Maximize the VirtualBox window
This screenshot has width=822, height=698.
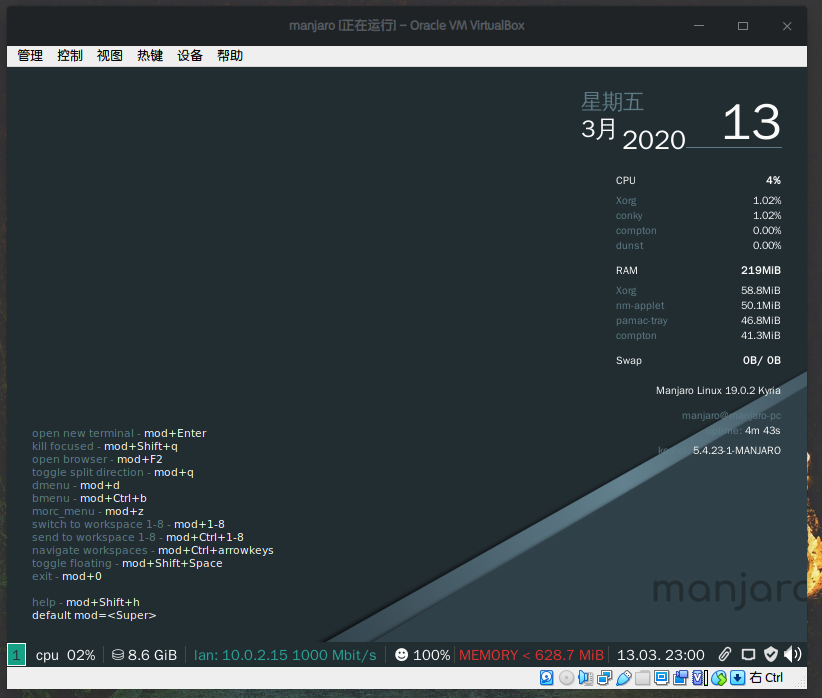tap(743, 26)
